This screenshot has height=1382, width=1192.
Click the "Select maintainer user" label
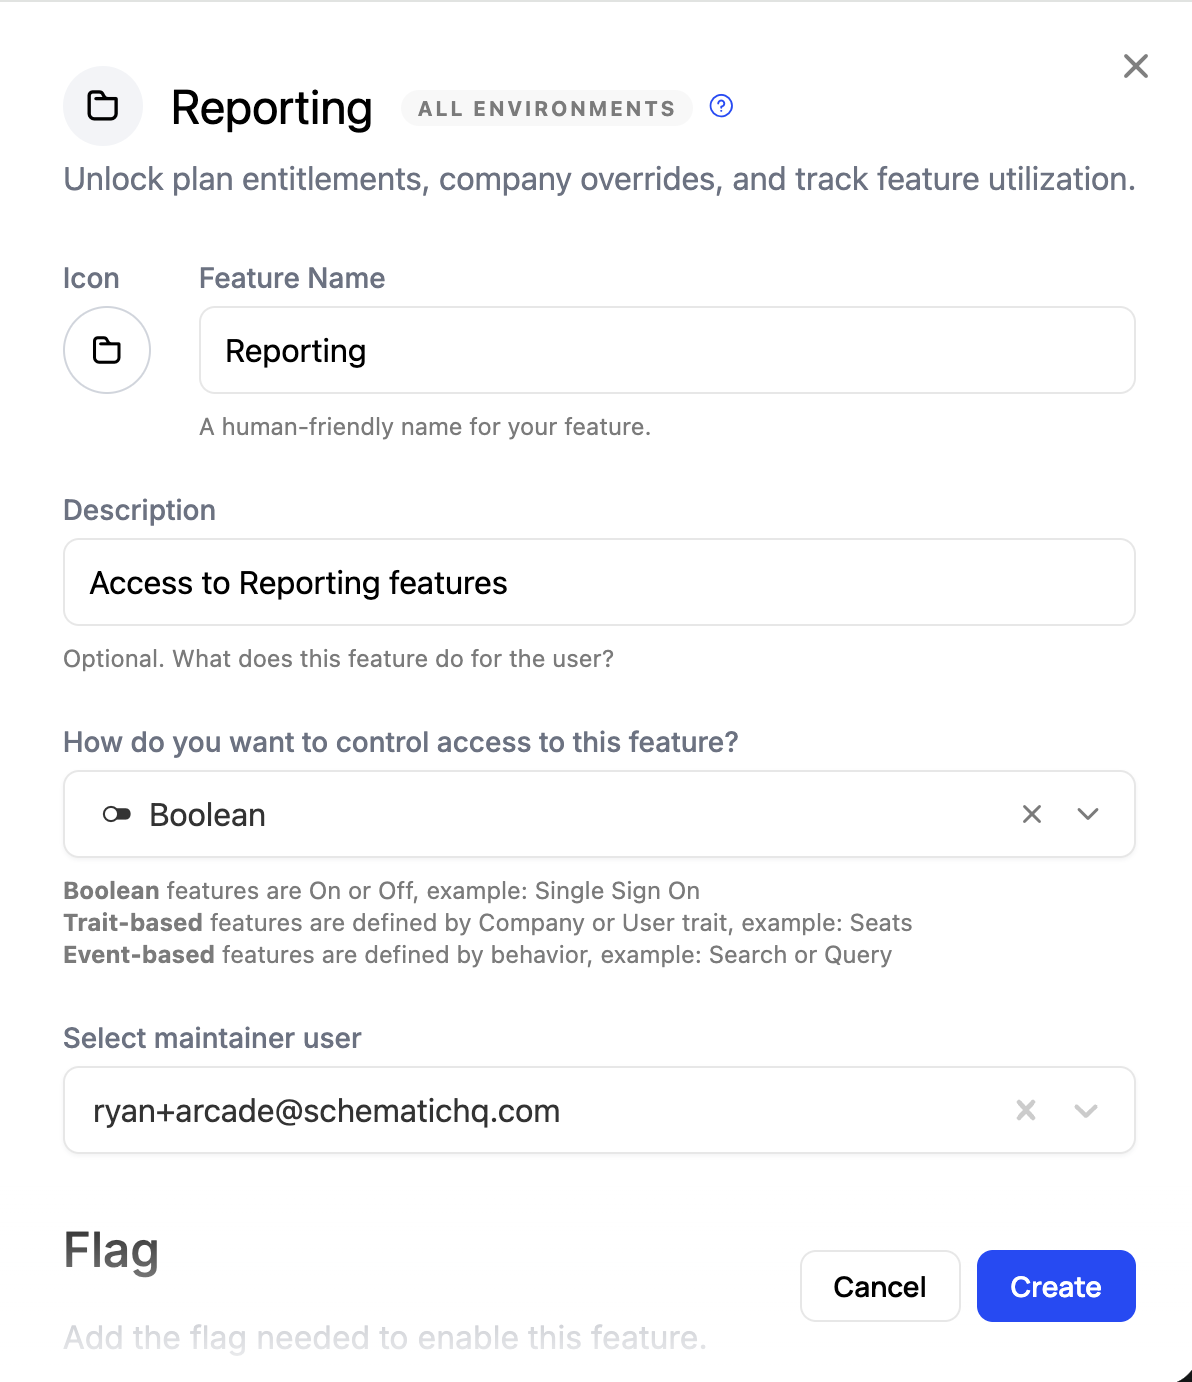tap(212, 1038)
